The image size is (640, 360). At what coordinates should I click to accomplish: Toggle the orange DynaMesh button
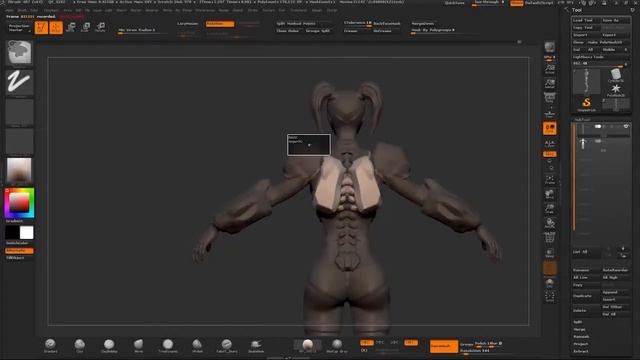[x=444, y=346]
